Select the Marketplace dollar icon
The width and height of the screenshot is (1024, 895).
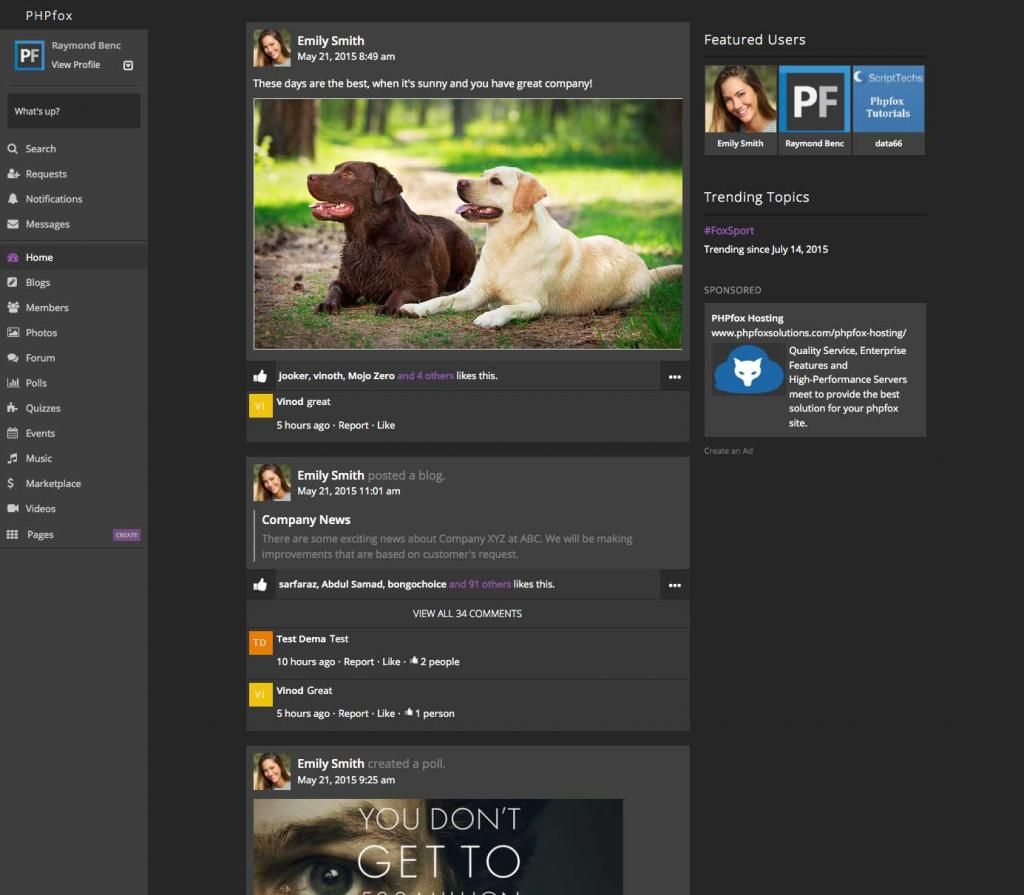point(14,483)
